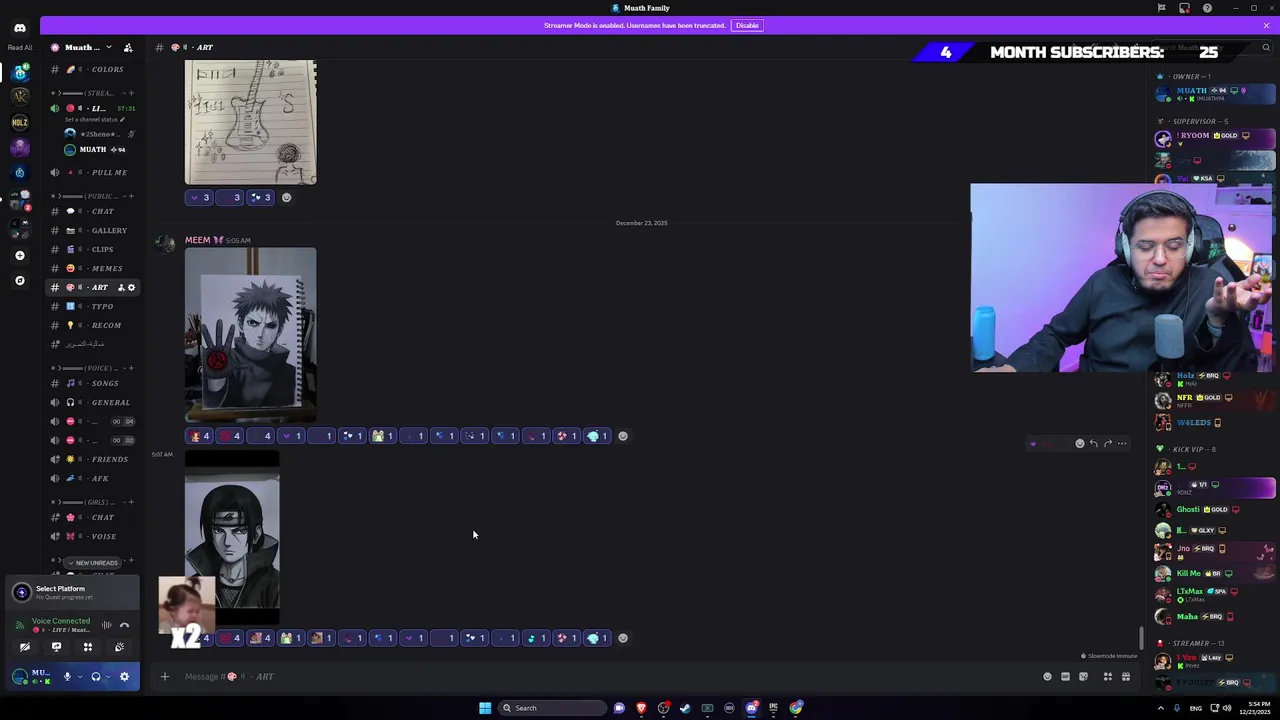The image size is (1280, 720).
Task: Open the TYPO channel
Action: pos(94,306)
